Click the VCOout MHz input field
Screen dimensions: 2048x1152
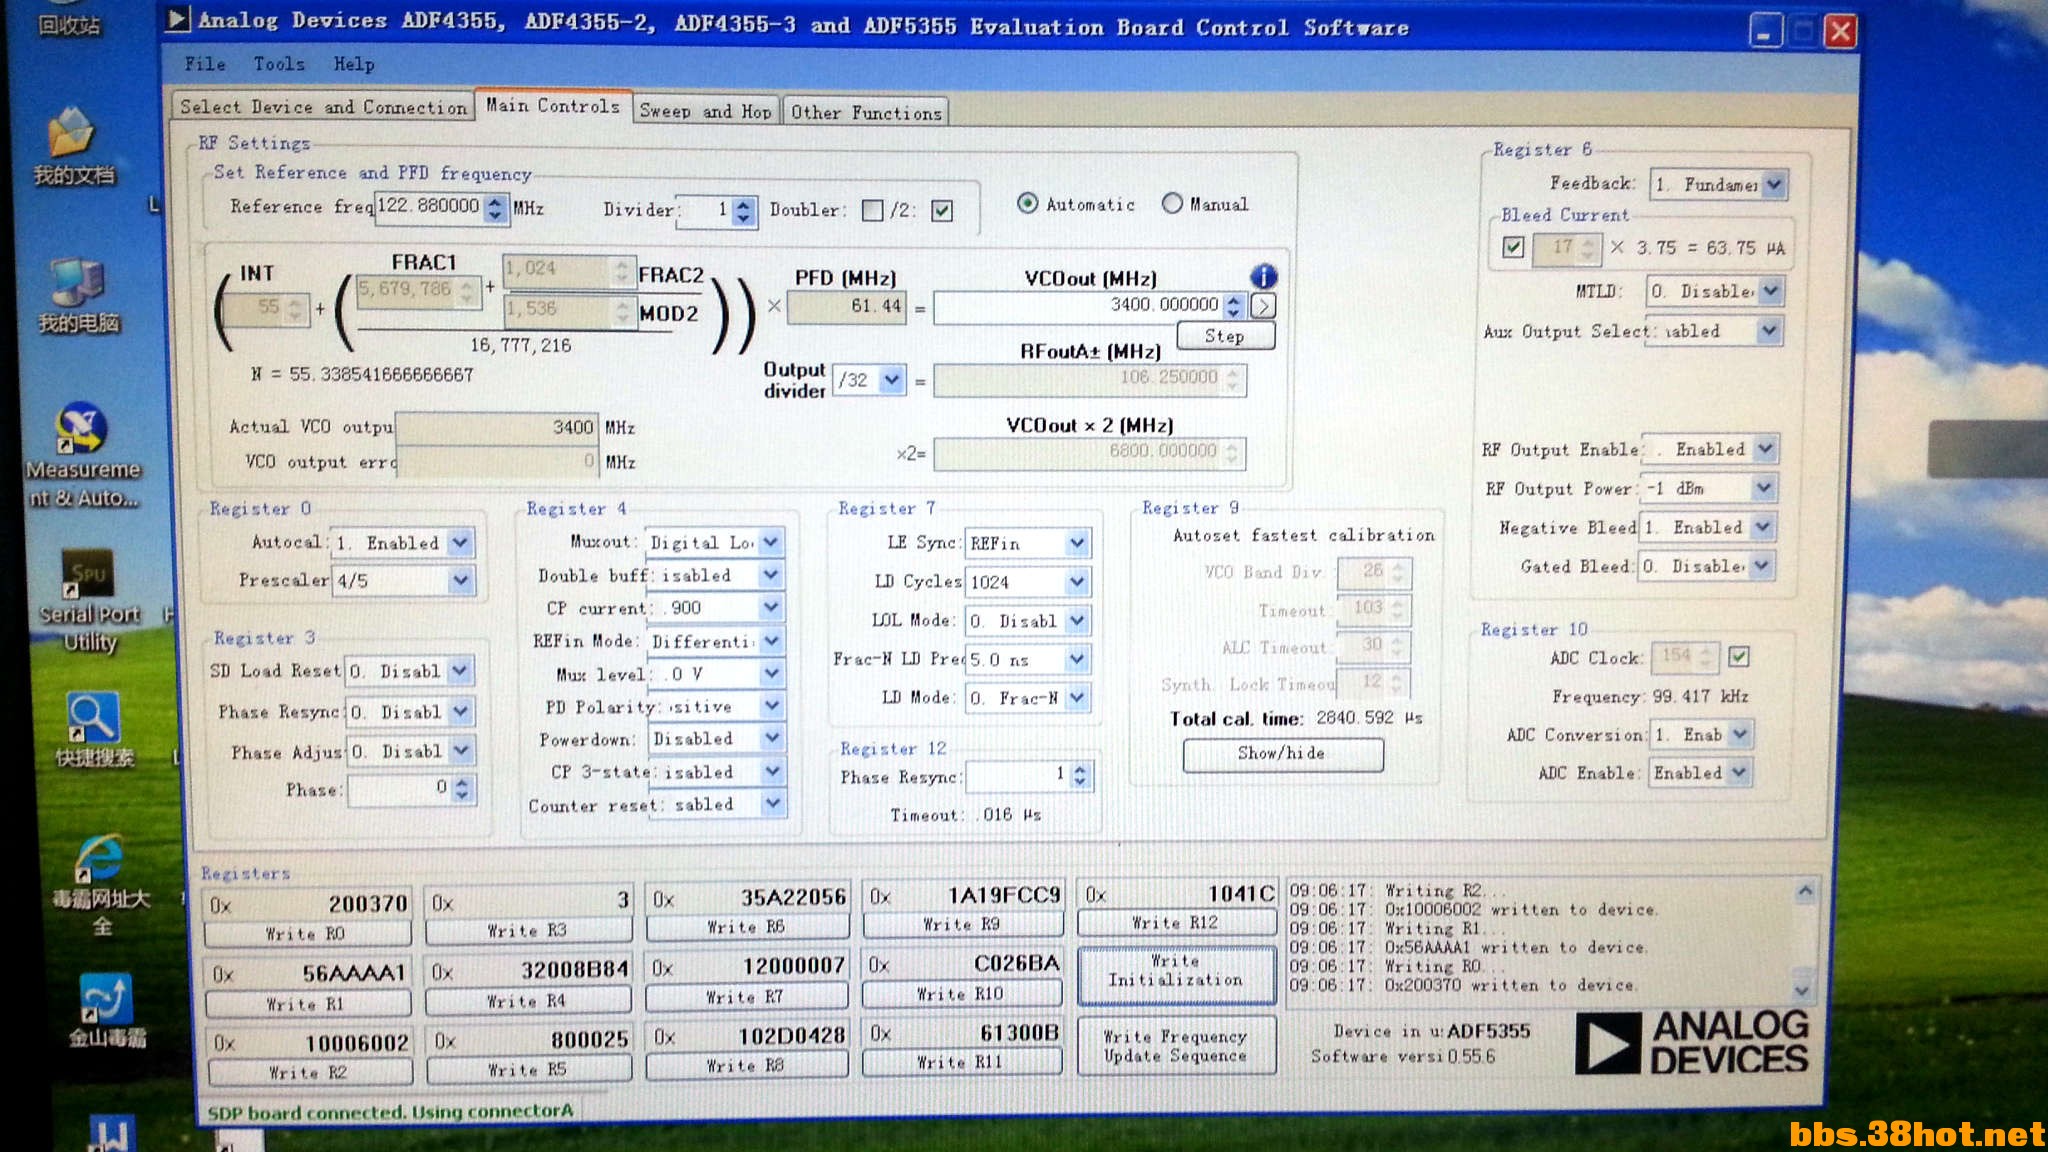click(x=1079, y=306)
